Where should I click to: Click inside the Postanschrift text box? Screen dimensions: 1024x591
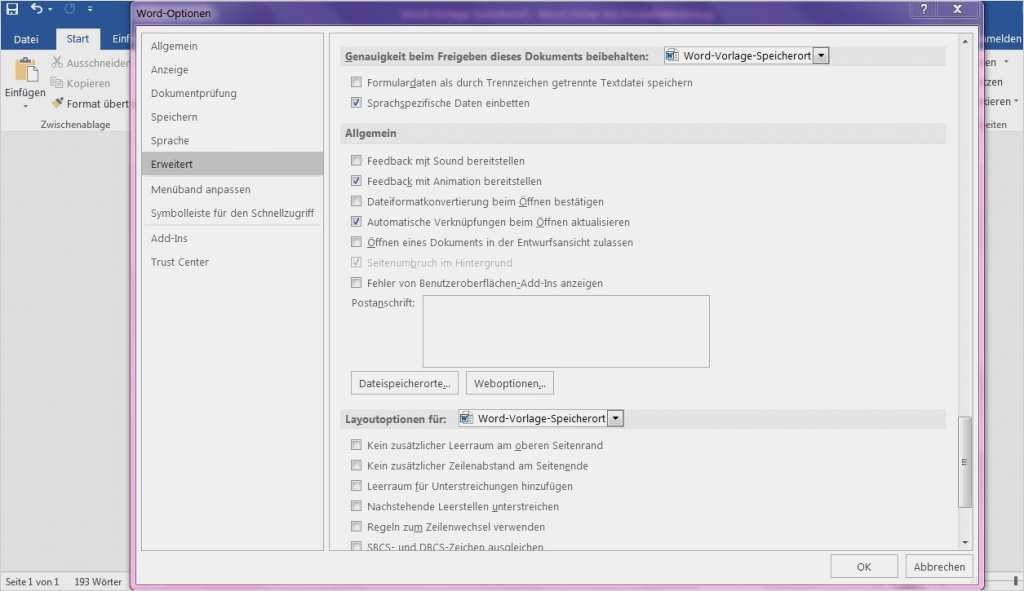pyautogui.click(x=565, y=331)
